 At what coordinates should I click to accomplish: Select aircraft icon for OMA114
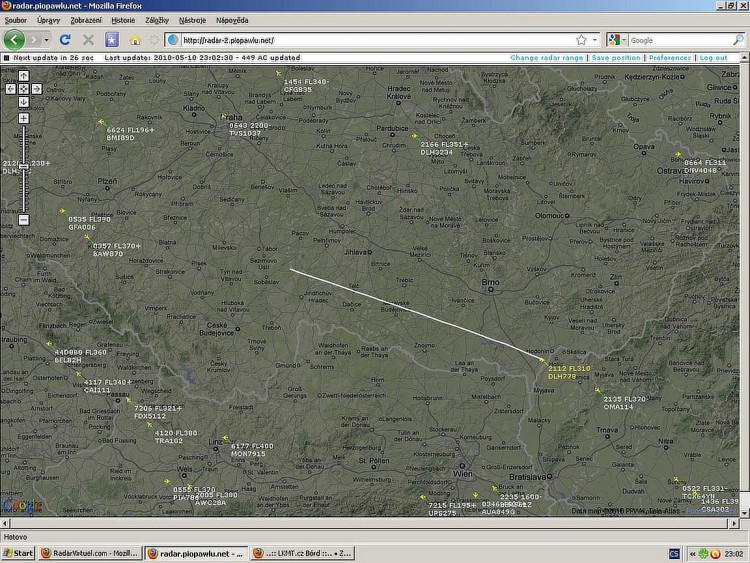[597, 391]
